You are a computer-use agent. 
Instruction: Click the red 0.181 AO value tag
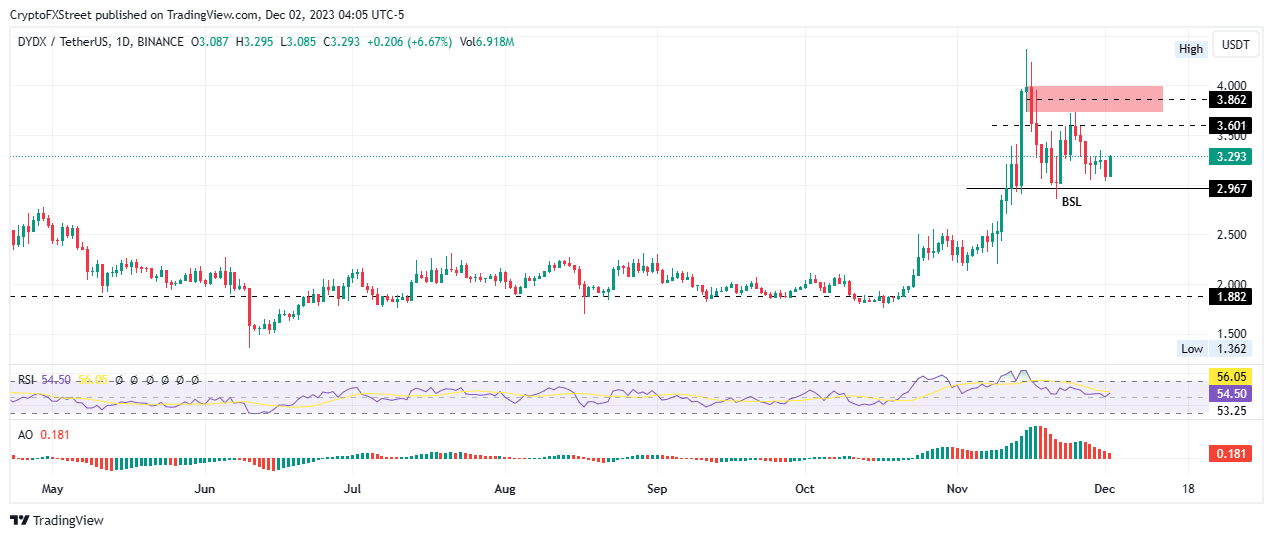coord(1229,455)
